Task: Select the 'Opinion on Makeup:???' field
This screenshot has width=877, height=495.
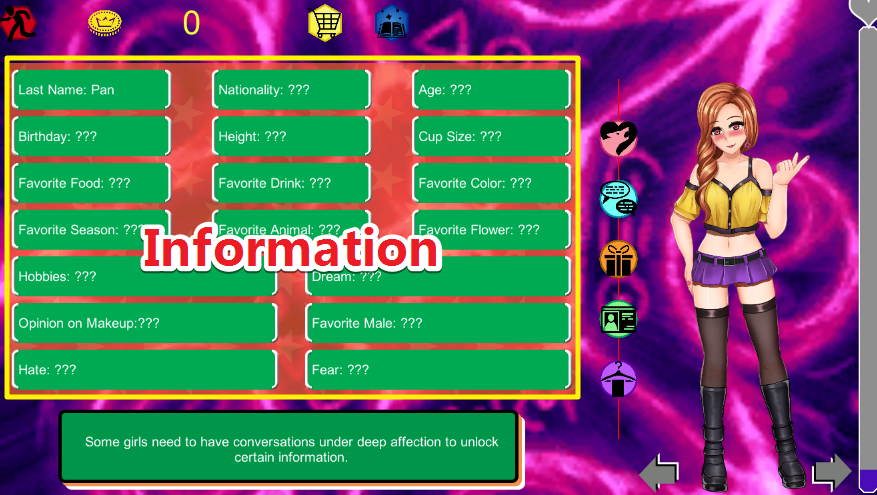Action: tap(144, 323)
